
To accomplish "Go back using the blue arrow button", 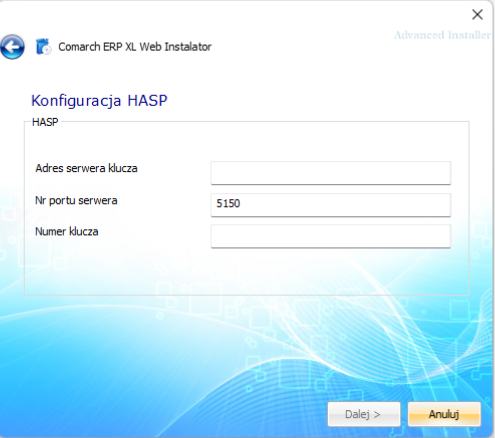I will tap(12, 47).
